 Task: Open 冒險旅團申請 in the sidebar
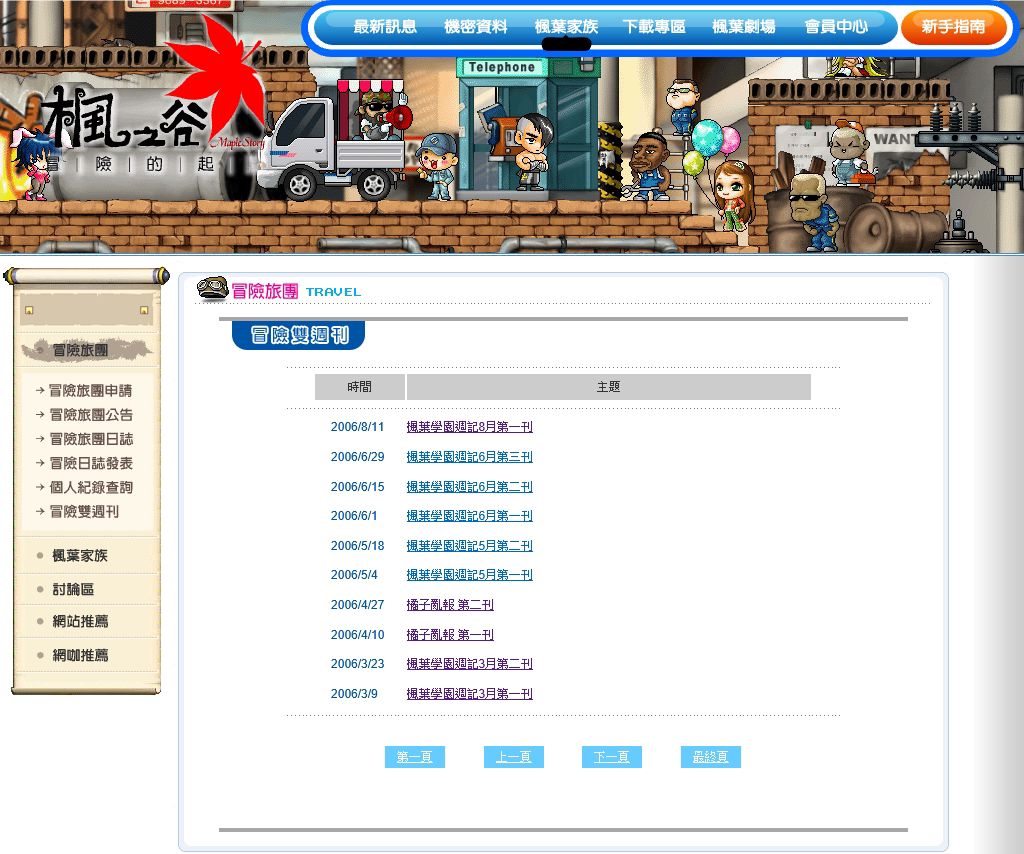[90, 390]
